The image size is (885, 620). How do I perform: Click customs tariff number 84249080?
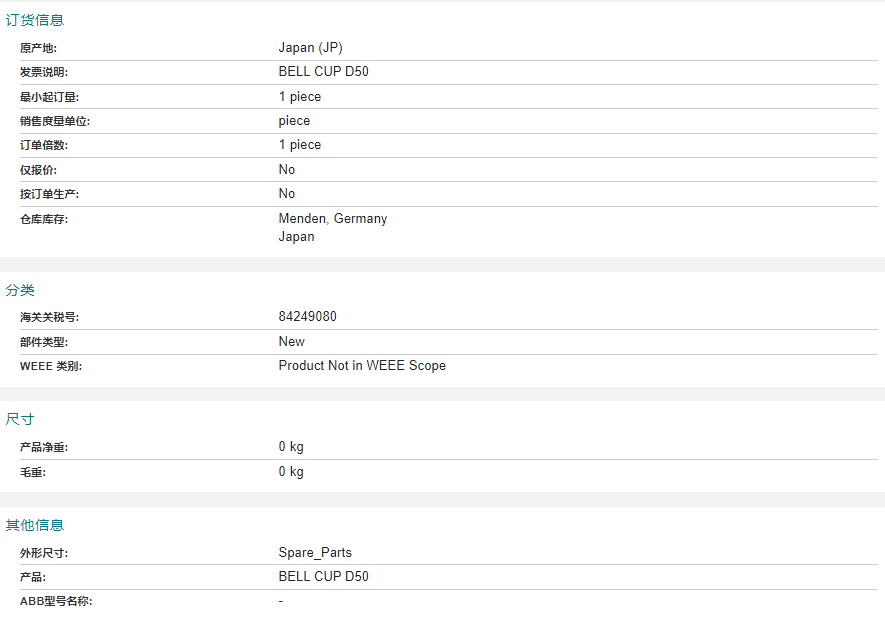tap(308, 316)
